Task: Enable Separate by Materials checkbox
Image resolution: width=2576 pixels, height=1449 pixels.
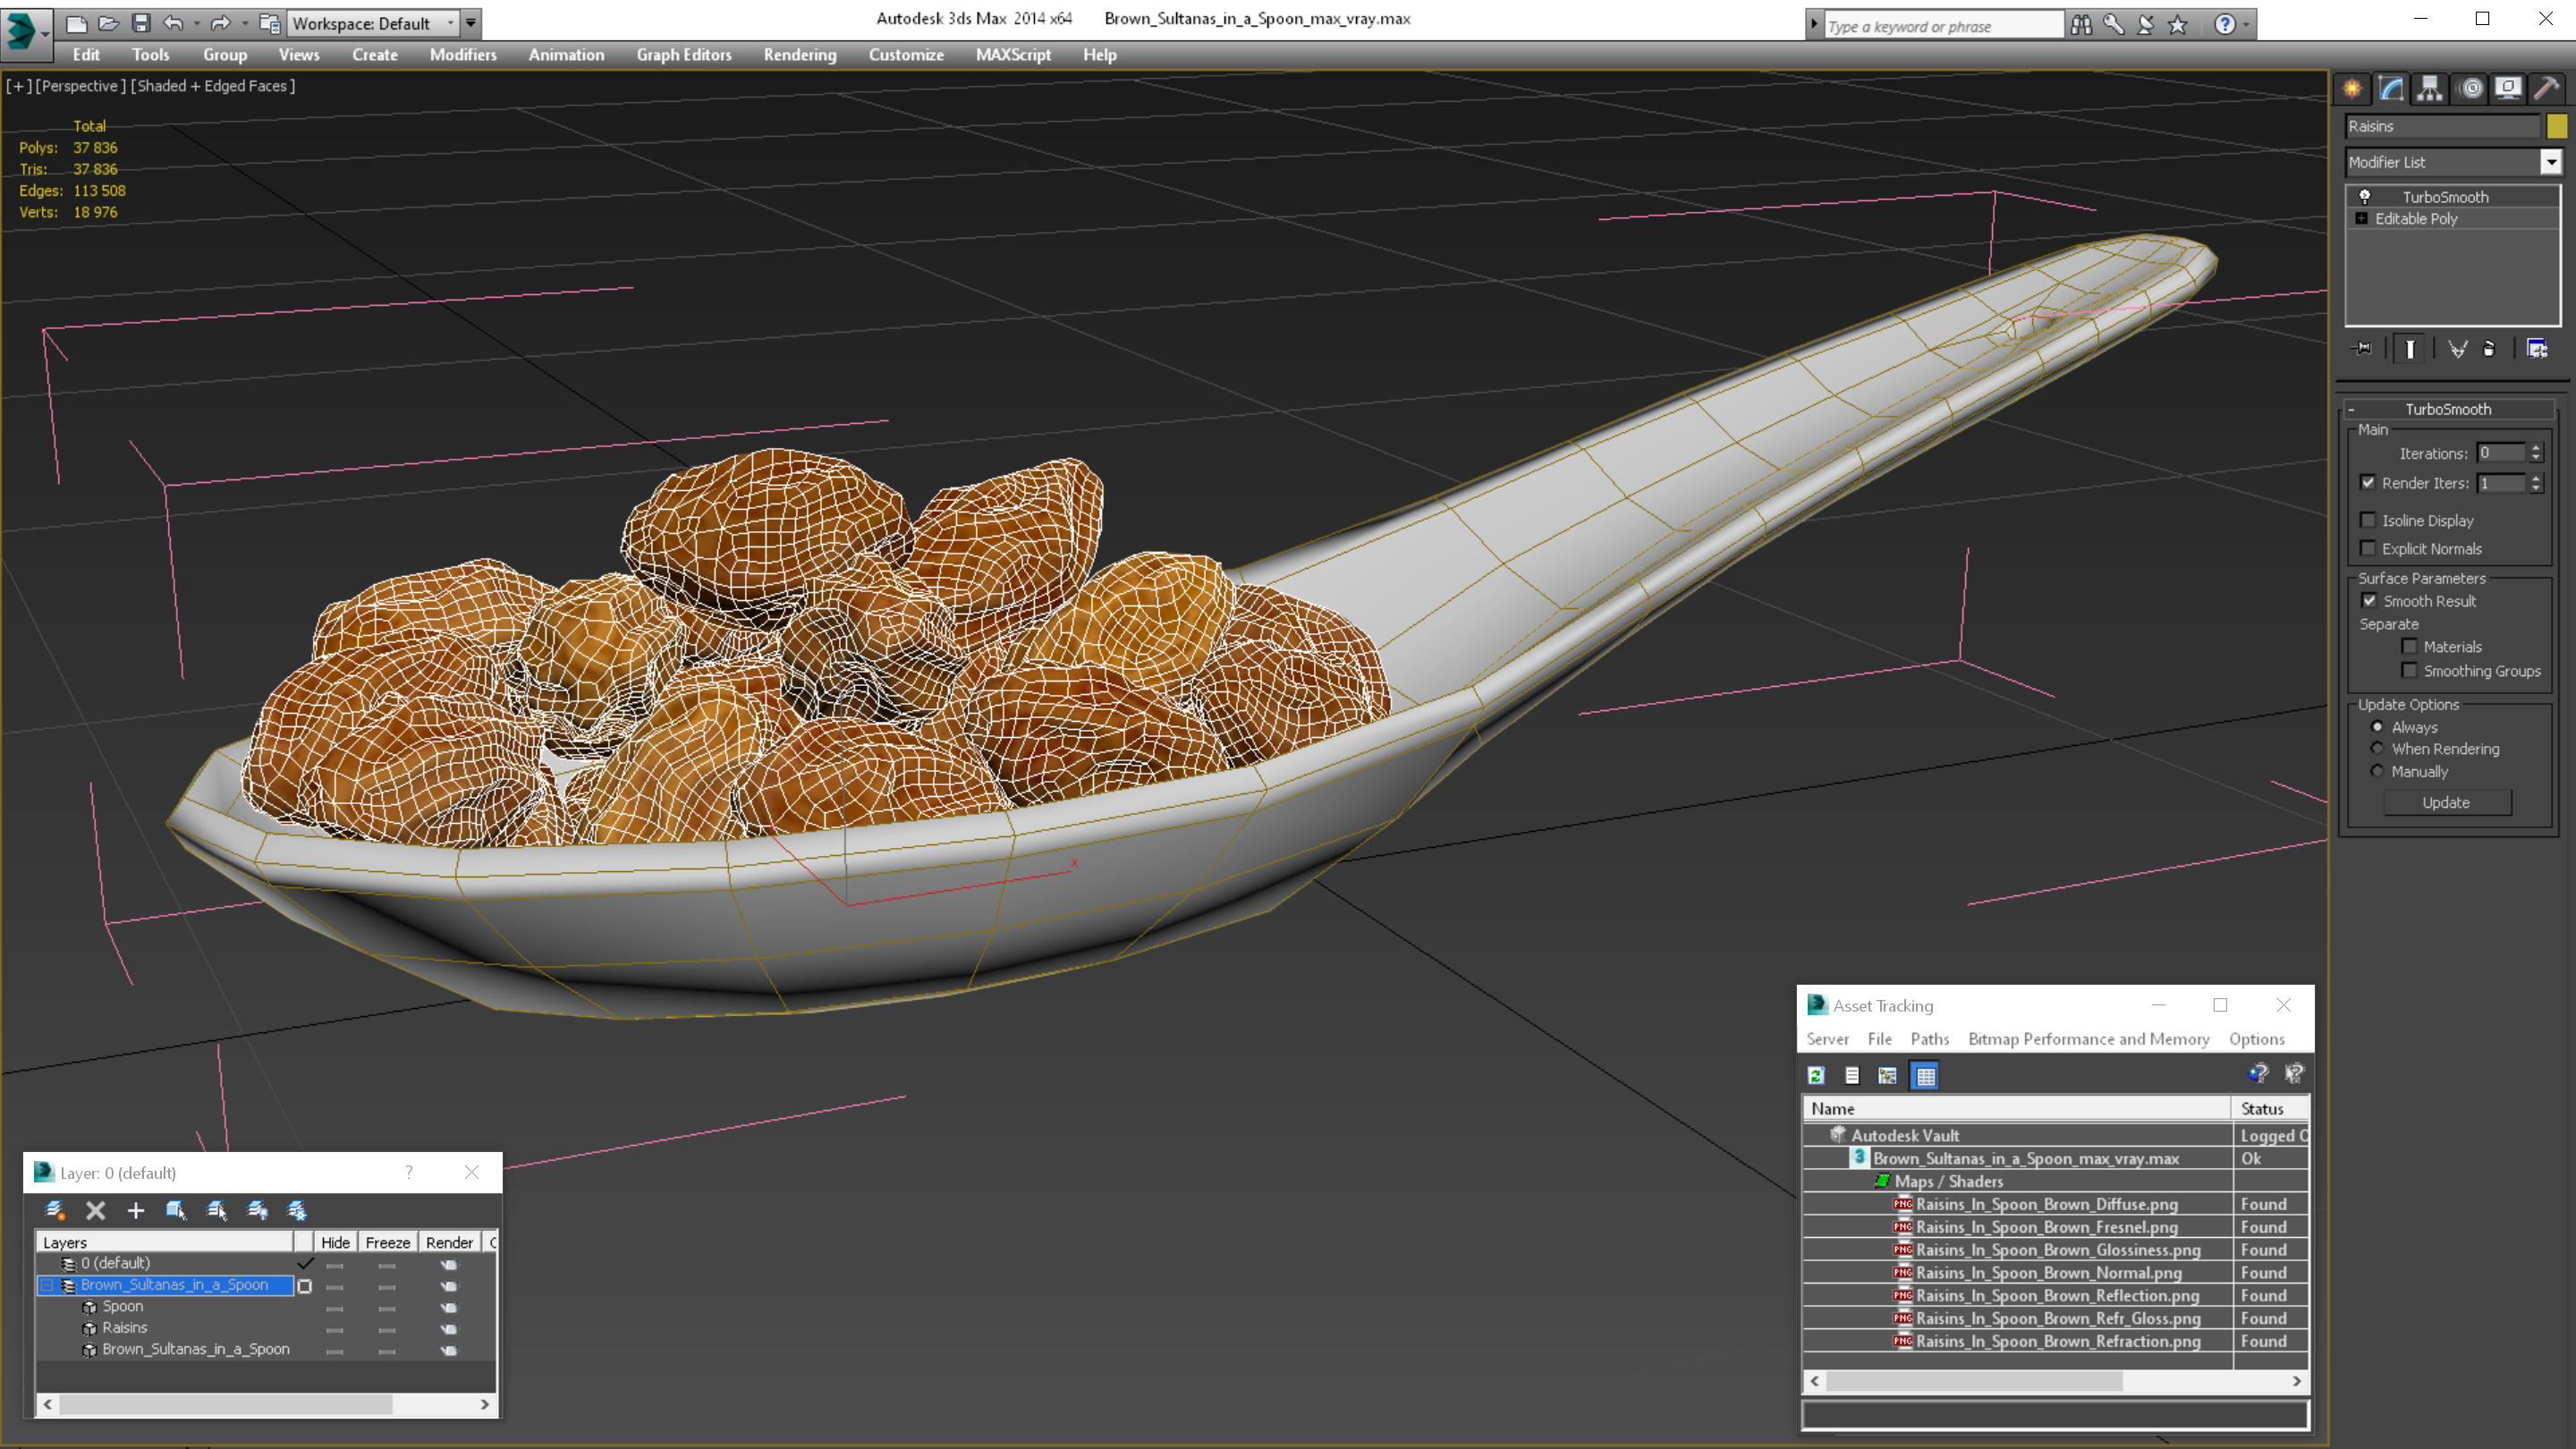Action: tap(2410, 647)
